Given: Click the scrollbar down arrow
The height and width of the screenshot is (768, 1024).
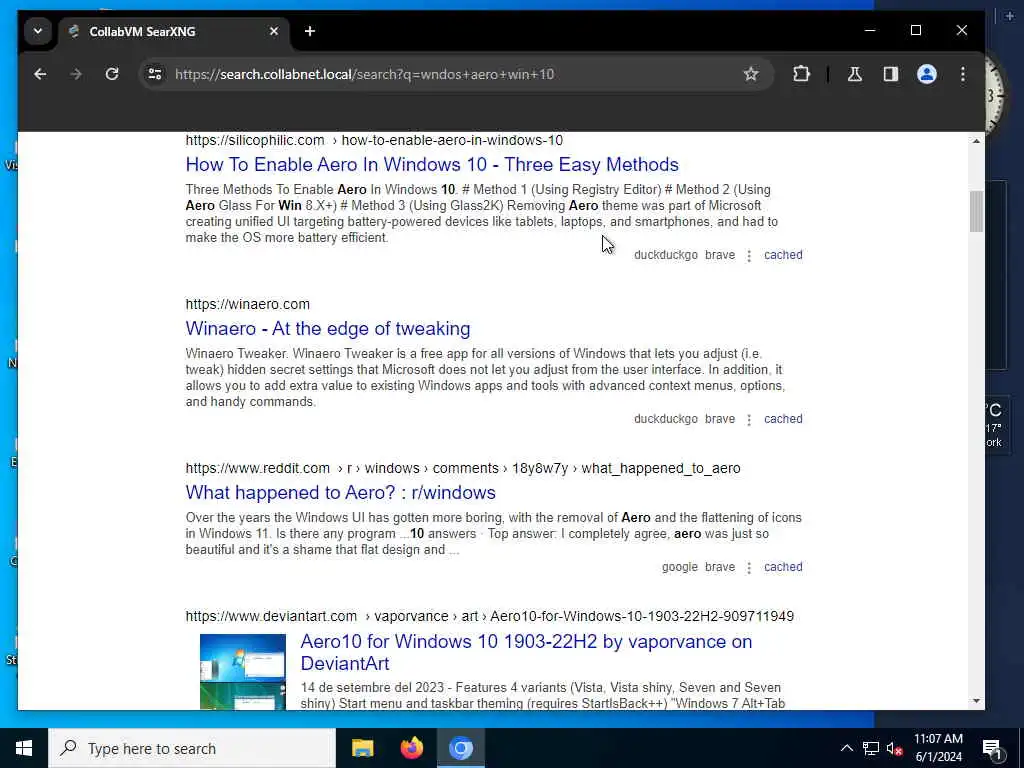Looking at the screenshot, I should click(976, 701).
